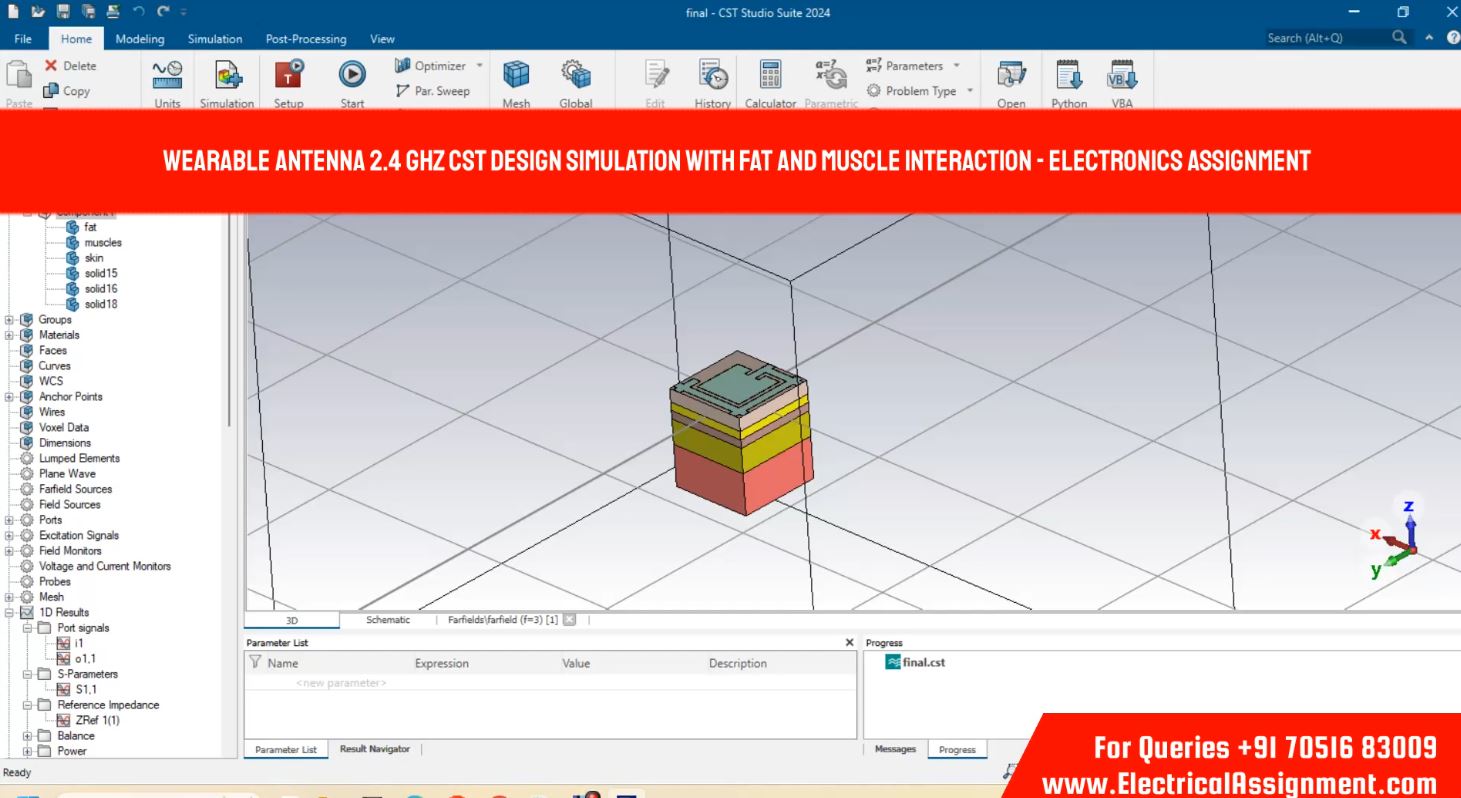The height and width of the screenshot is (798, 1461).
Task: Switch to the Modeling ribbon tab
Action: tap(140, 39)
